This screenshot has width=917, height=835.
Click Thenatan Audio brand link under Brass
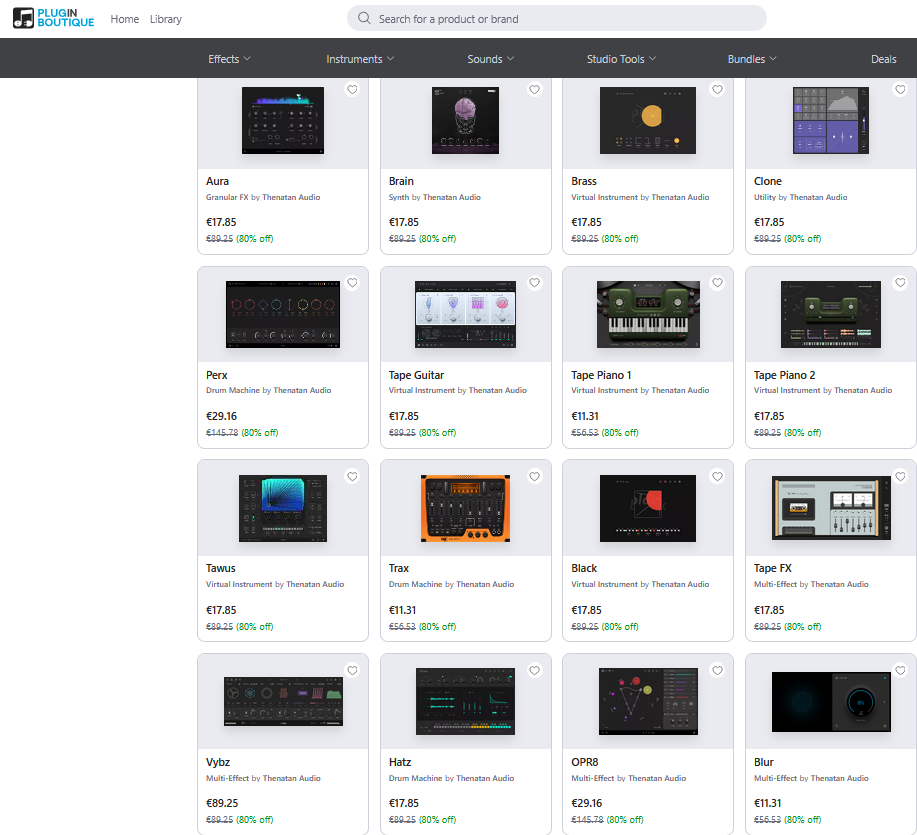pyautogui.click(x=680, y=197)
